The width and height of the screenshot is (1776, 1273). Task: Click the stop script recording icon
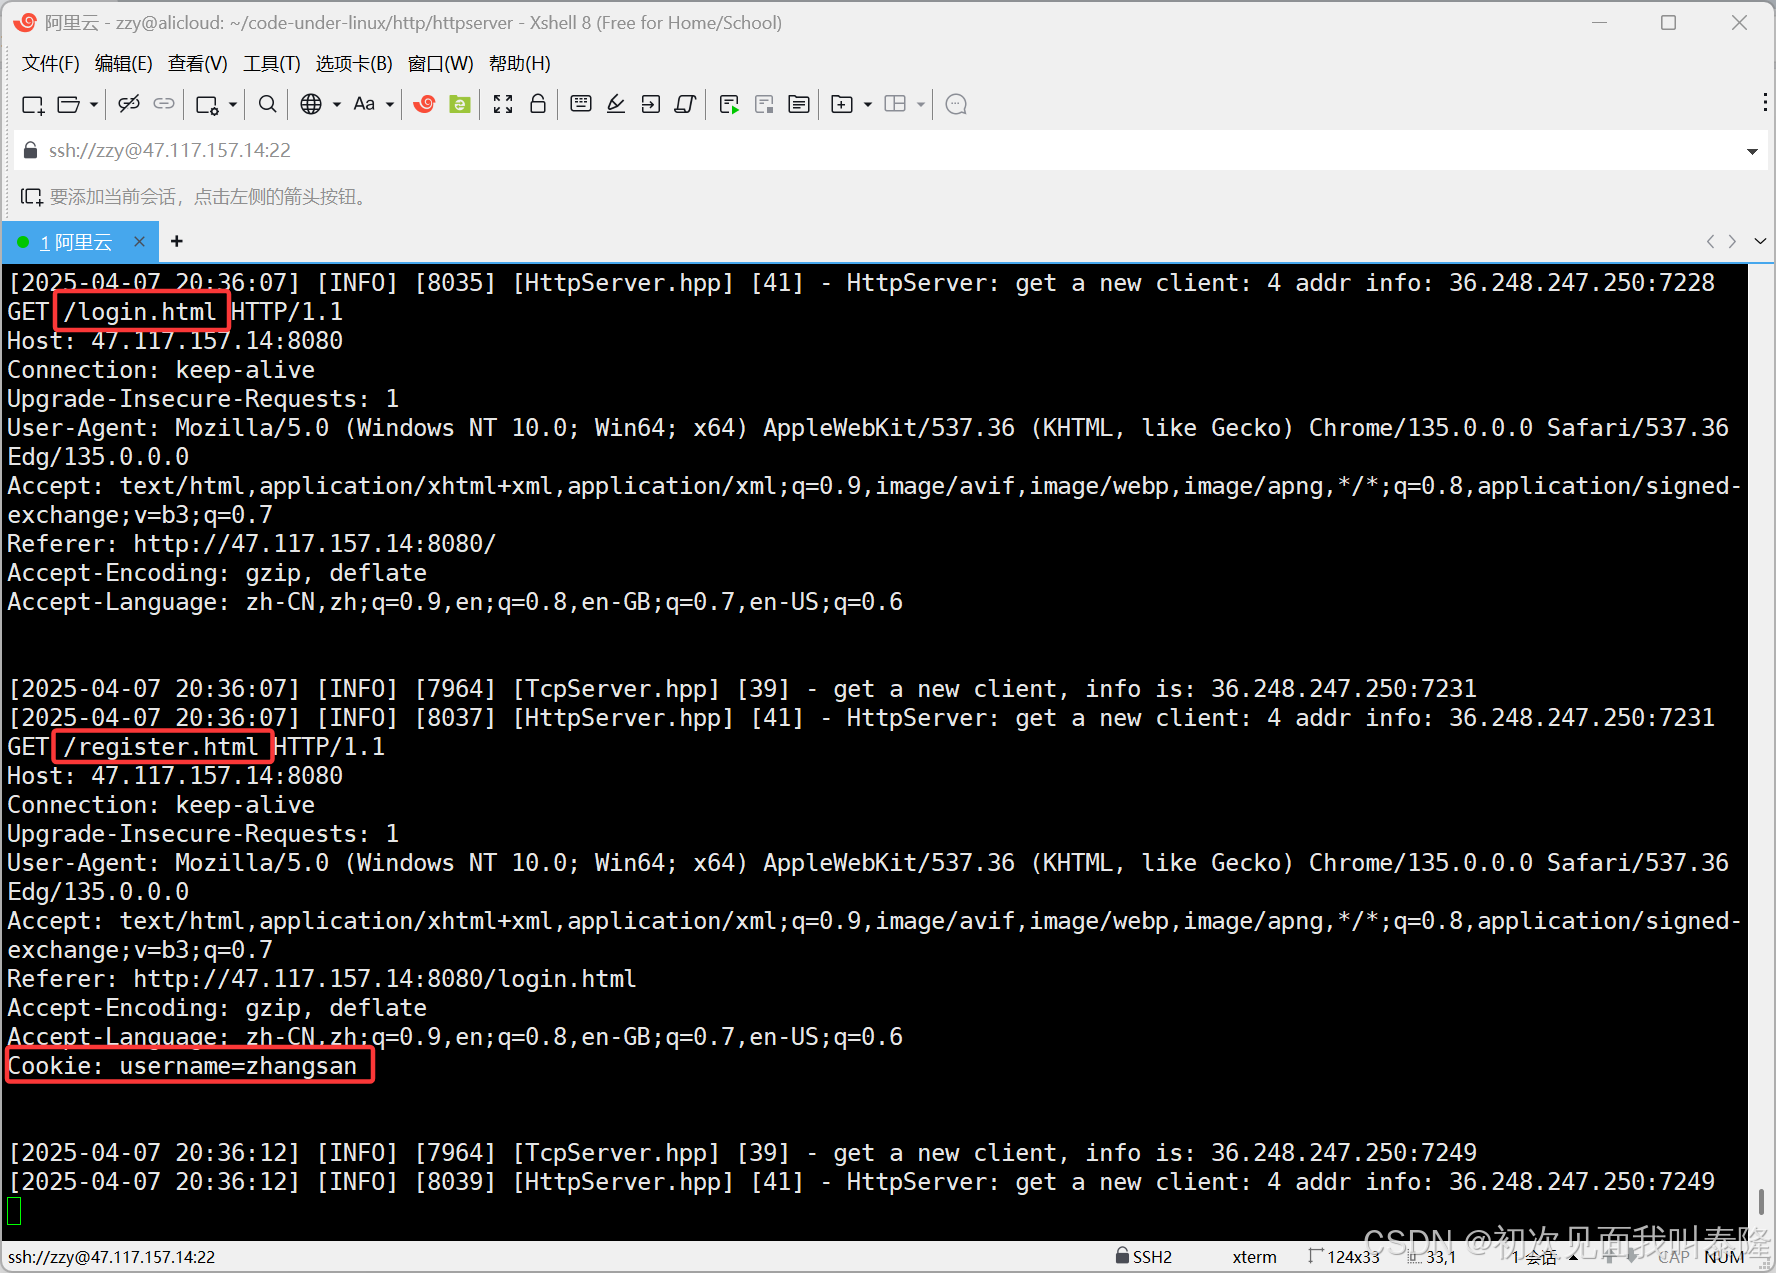pyautogui.click(x=764, y=104)
